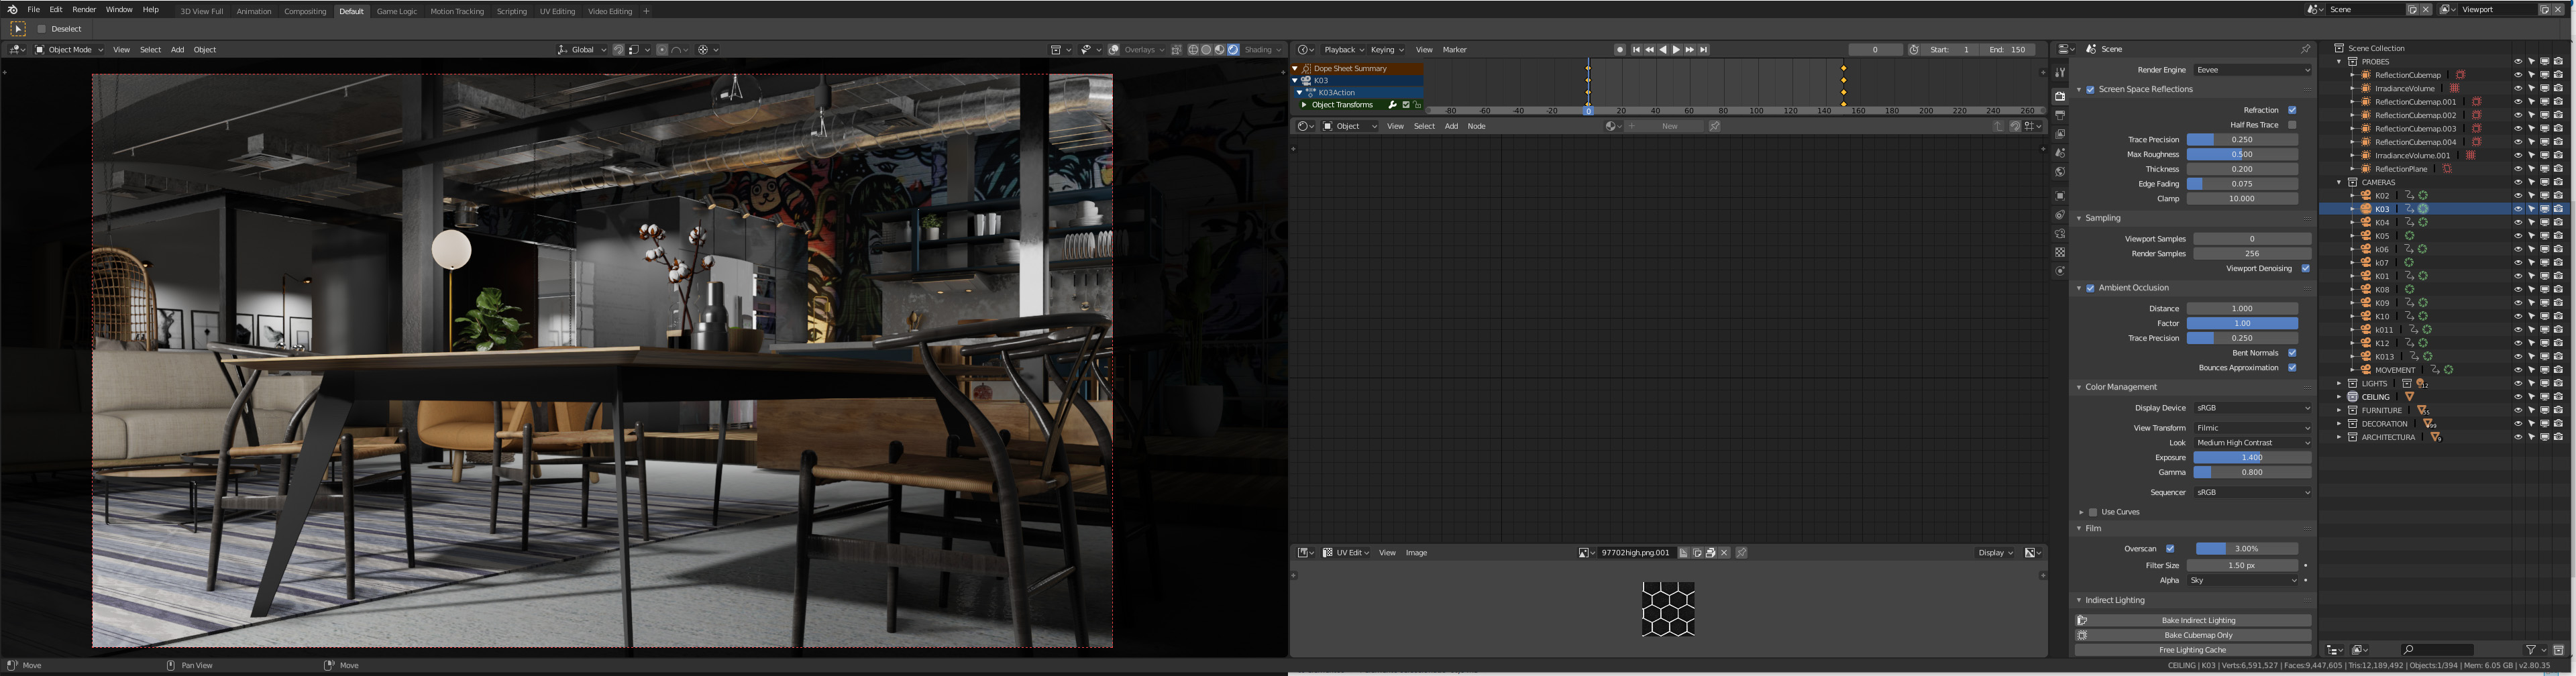Open the Texture properties tab icon
2576x676 pixels.
tap(2060, 252)
